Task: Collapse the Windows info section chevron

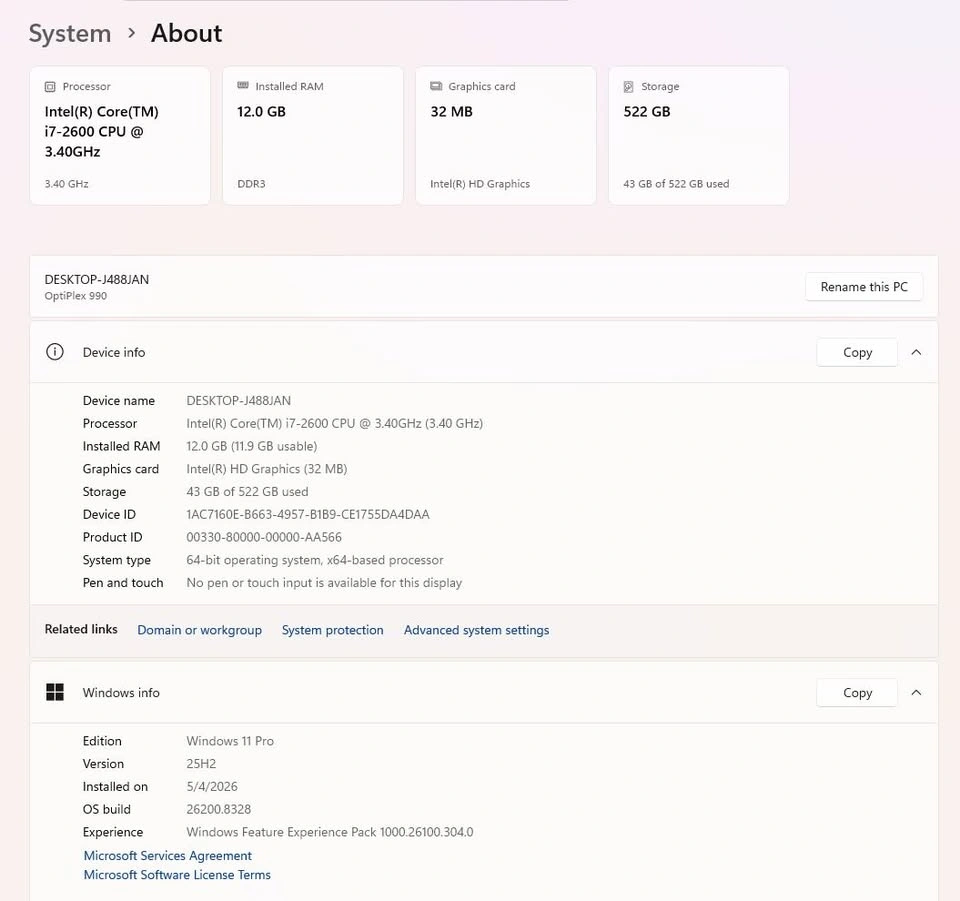Action: 916,692
